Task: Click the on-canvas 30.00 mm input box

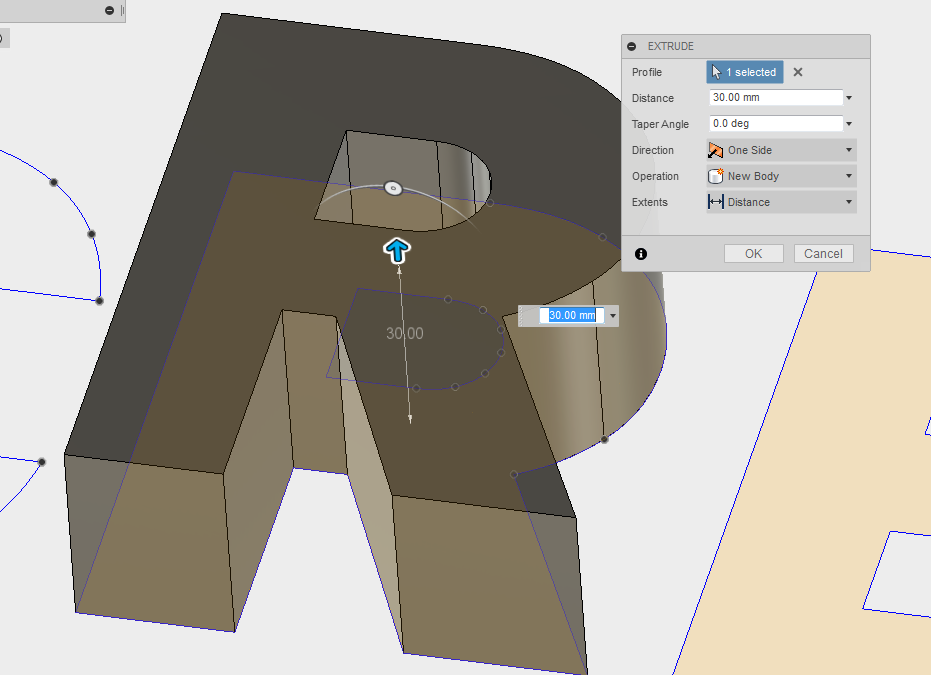Action: [571, 315]
